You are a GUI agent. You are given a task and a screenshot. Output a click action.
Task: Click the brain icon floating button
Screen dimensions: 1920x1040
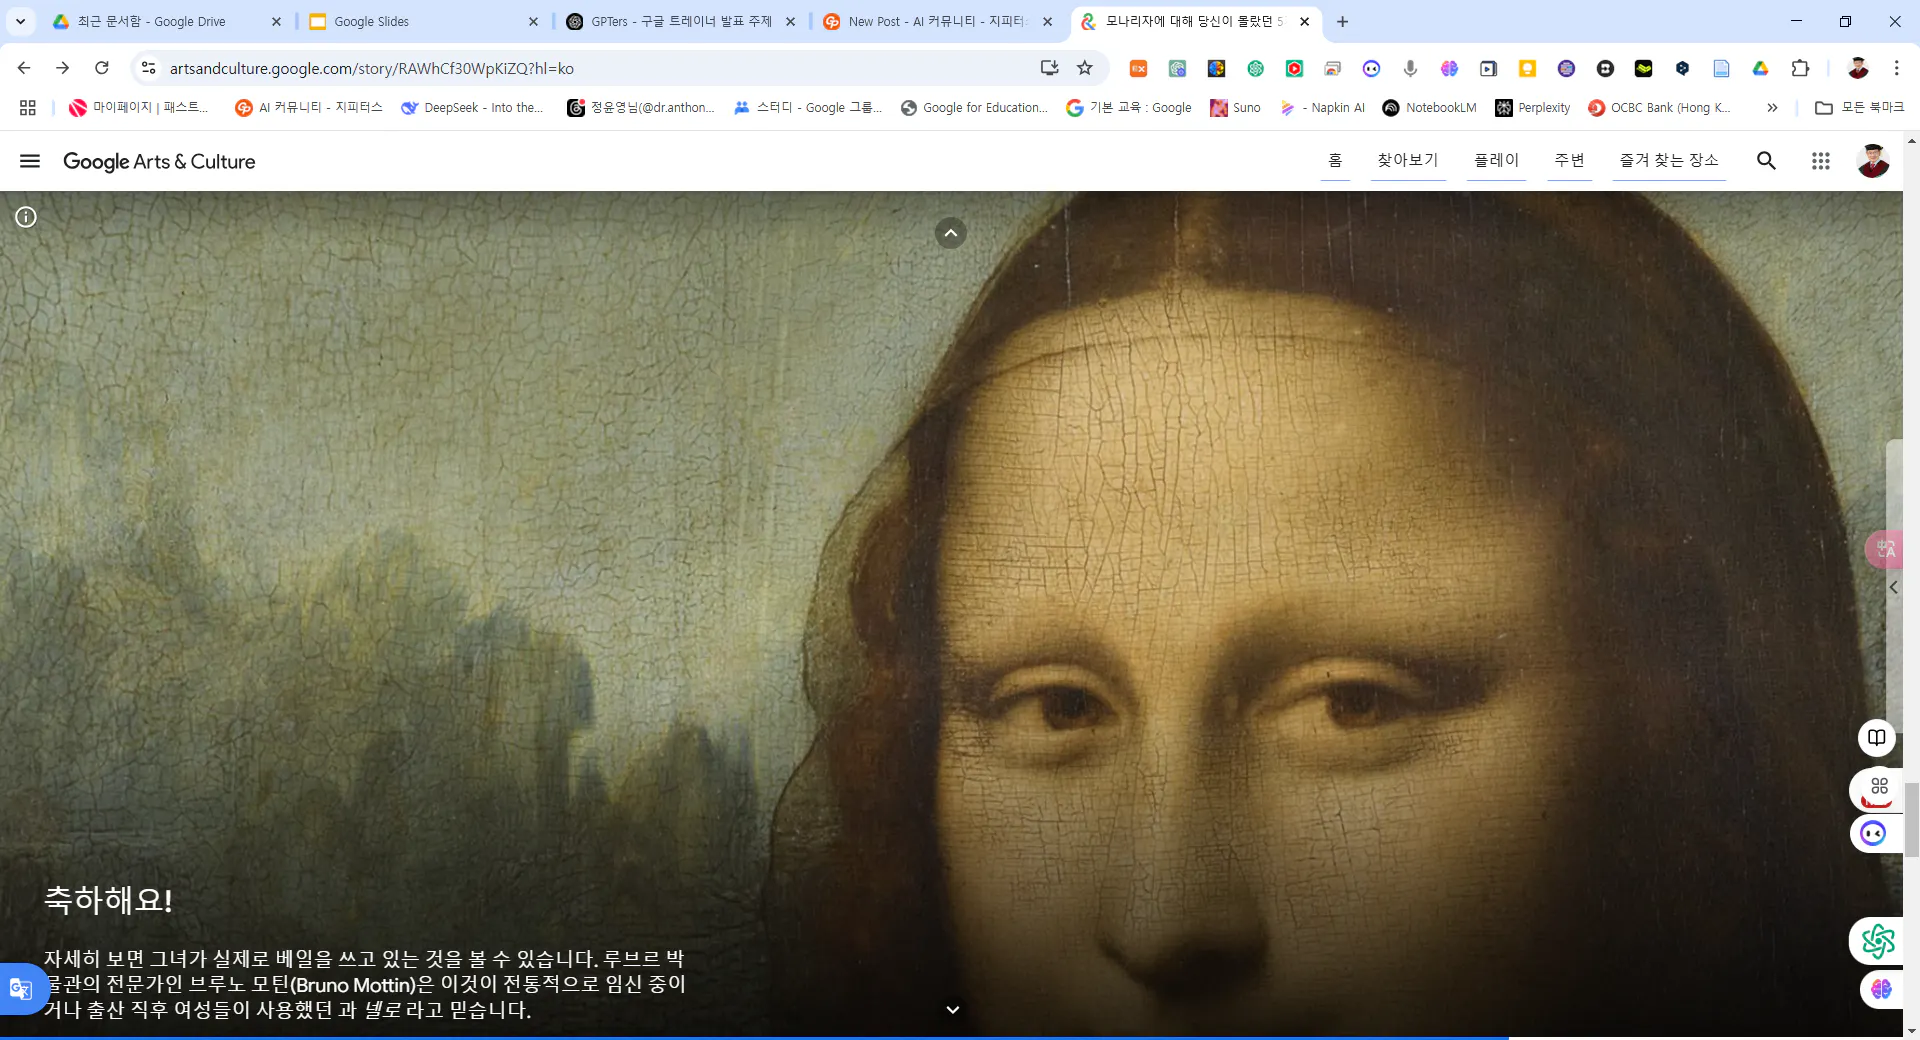click(x=1881, y=989)
